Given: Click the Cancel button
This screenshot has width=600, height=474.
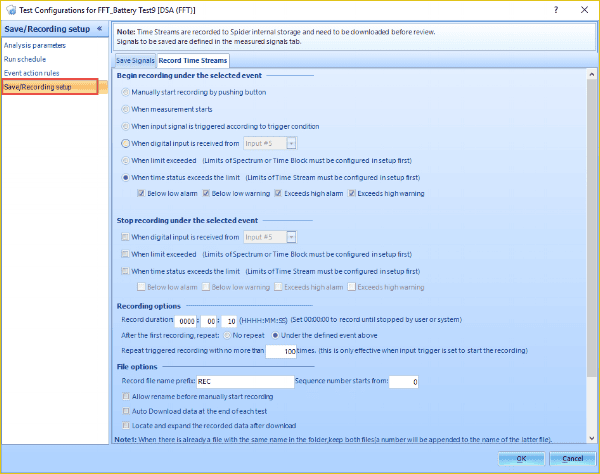Looking at the screenshot, I should pyautogui.click(x=572, y=458).
